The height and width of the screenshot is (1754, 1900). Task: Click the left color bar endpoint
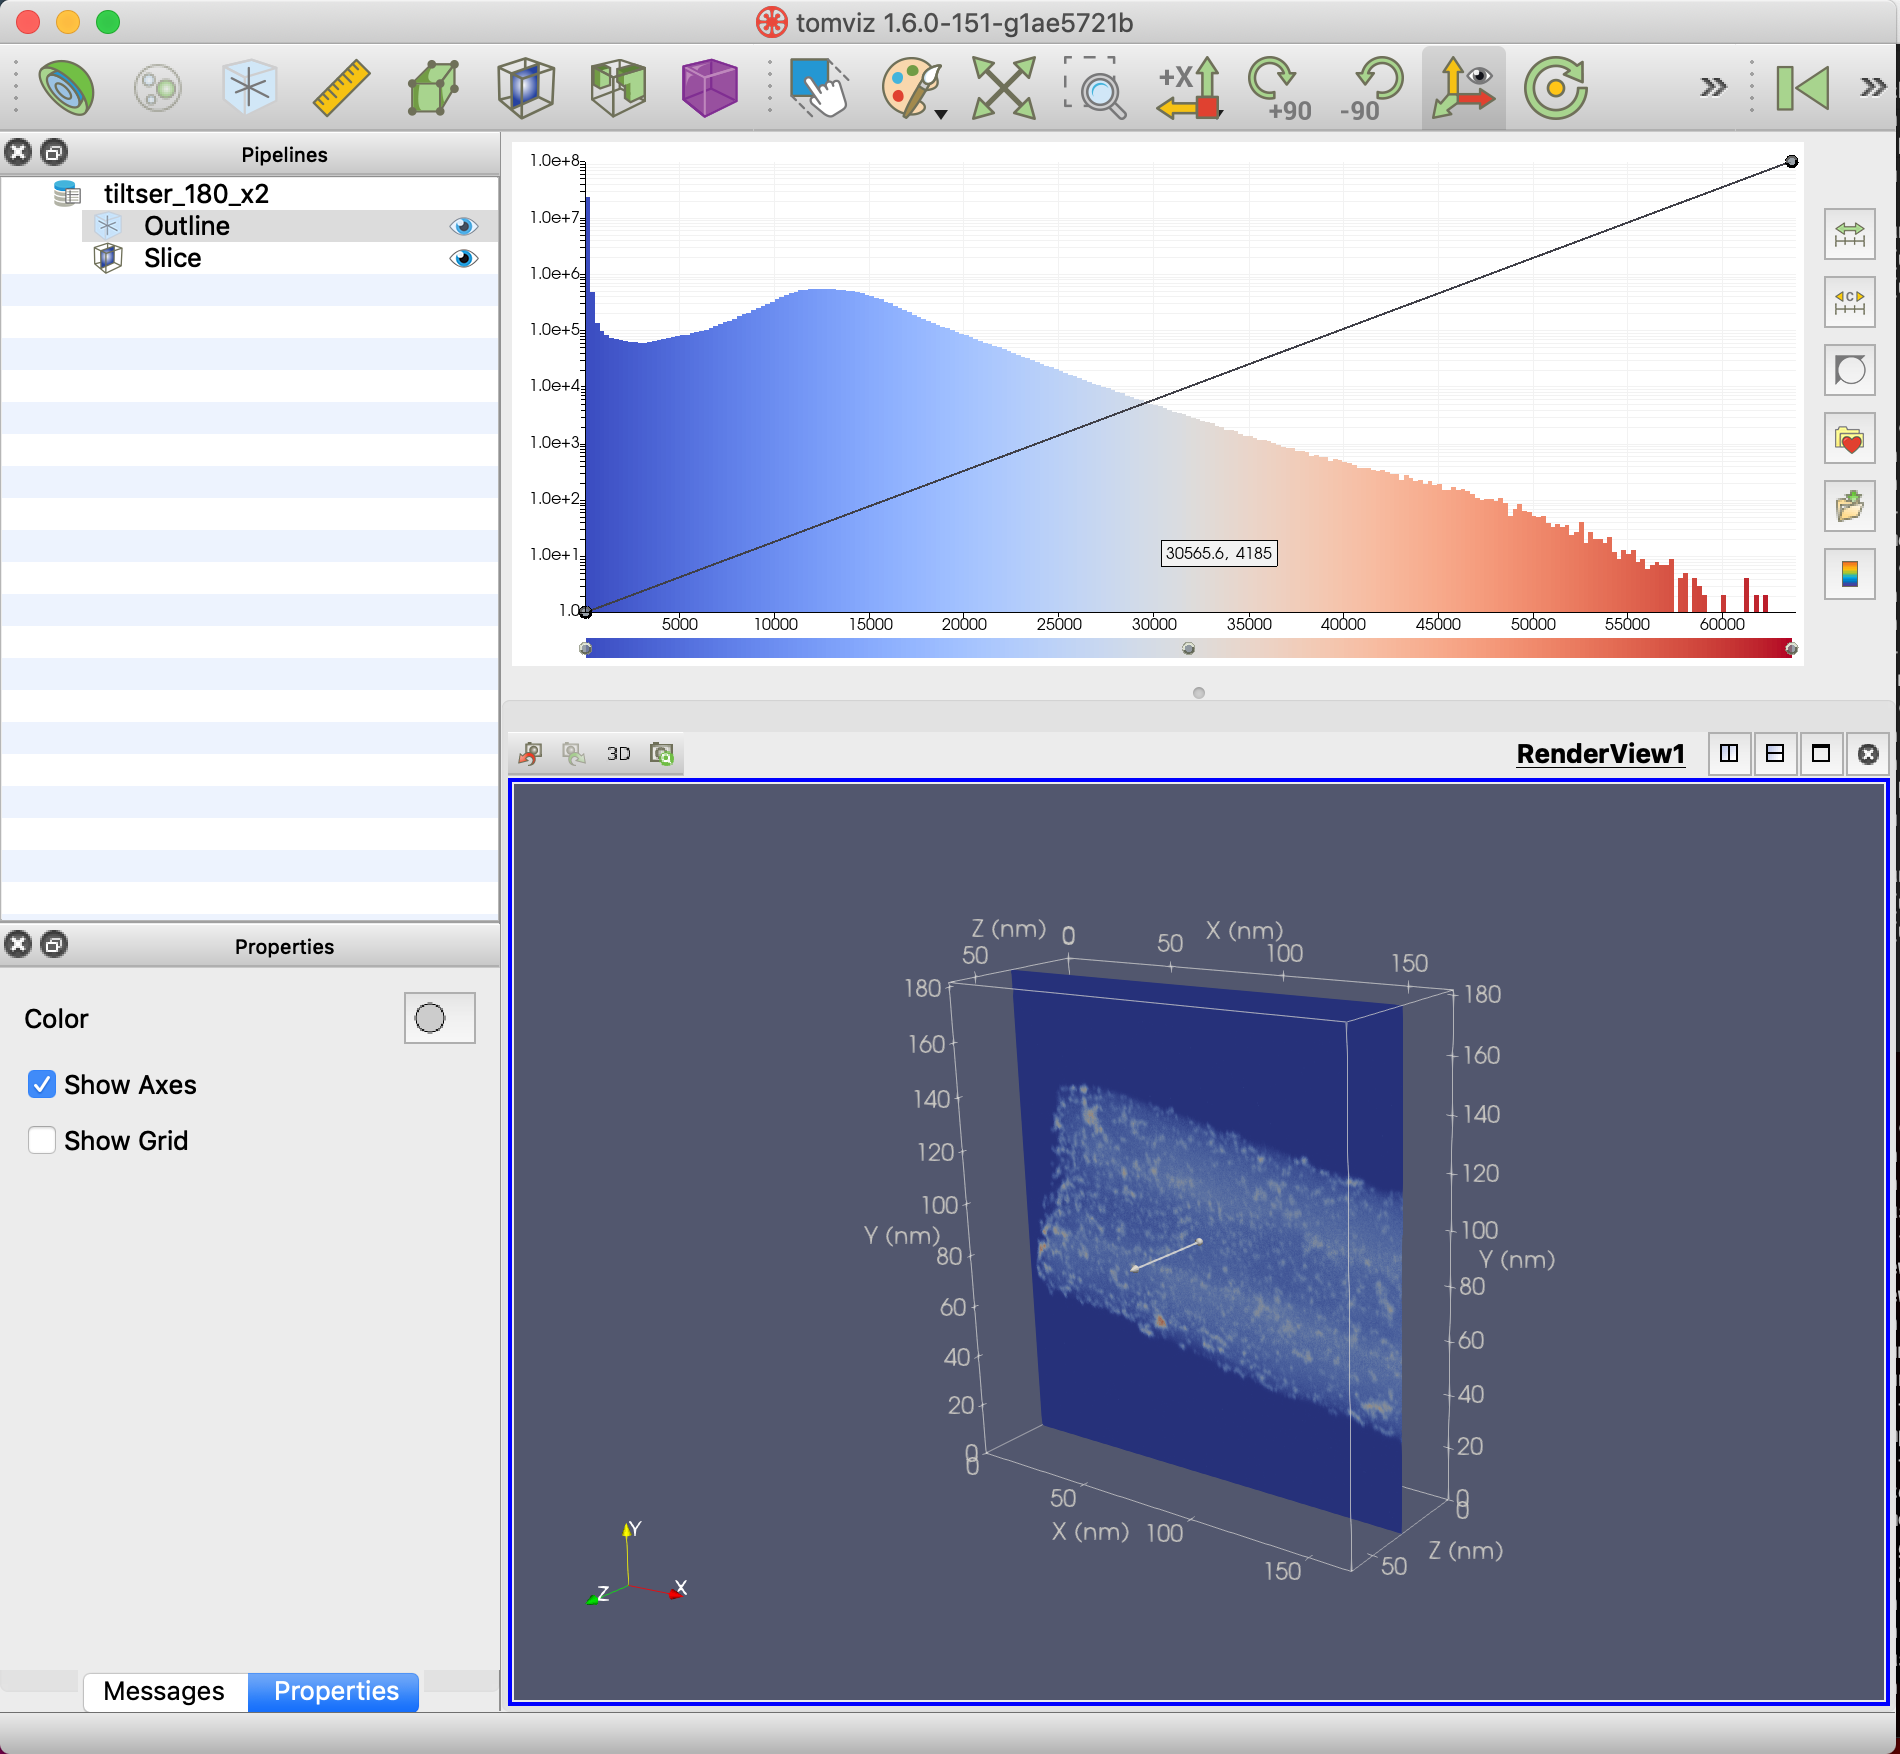tap(586, 649)
